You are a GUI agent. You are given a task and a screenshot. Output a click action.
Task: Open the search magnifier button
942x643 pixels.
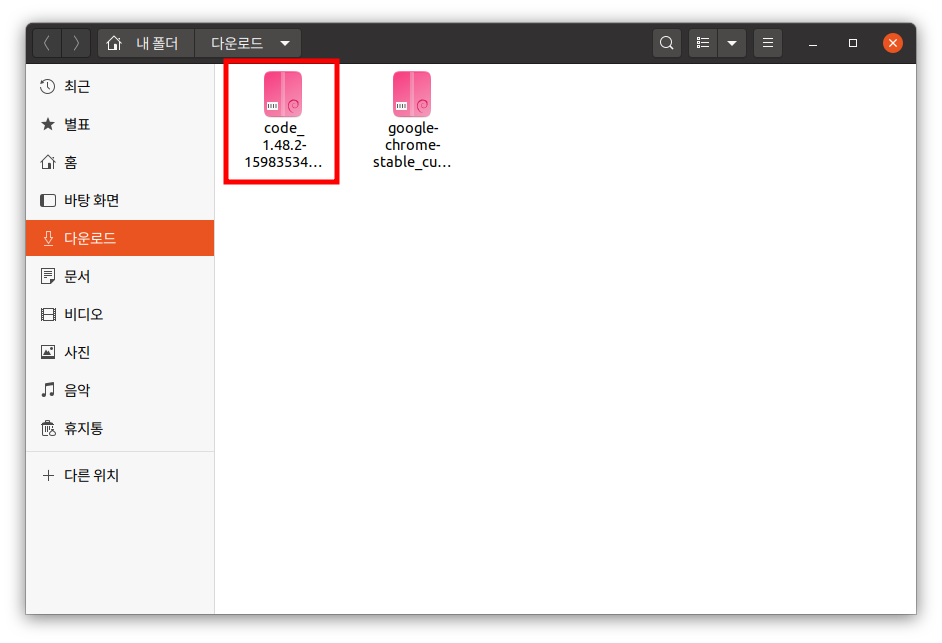666,43
